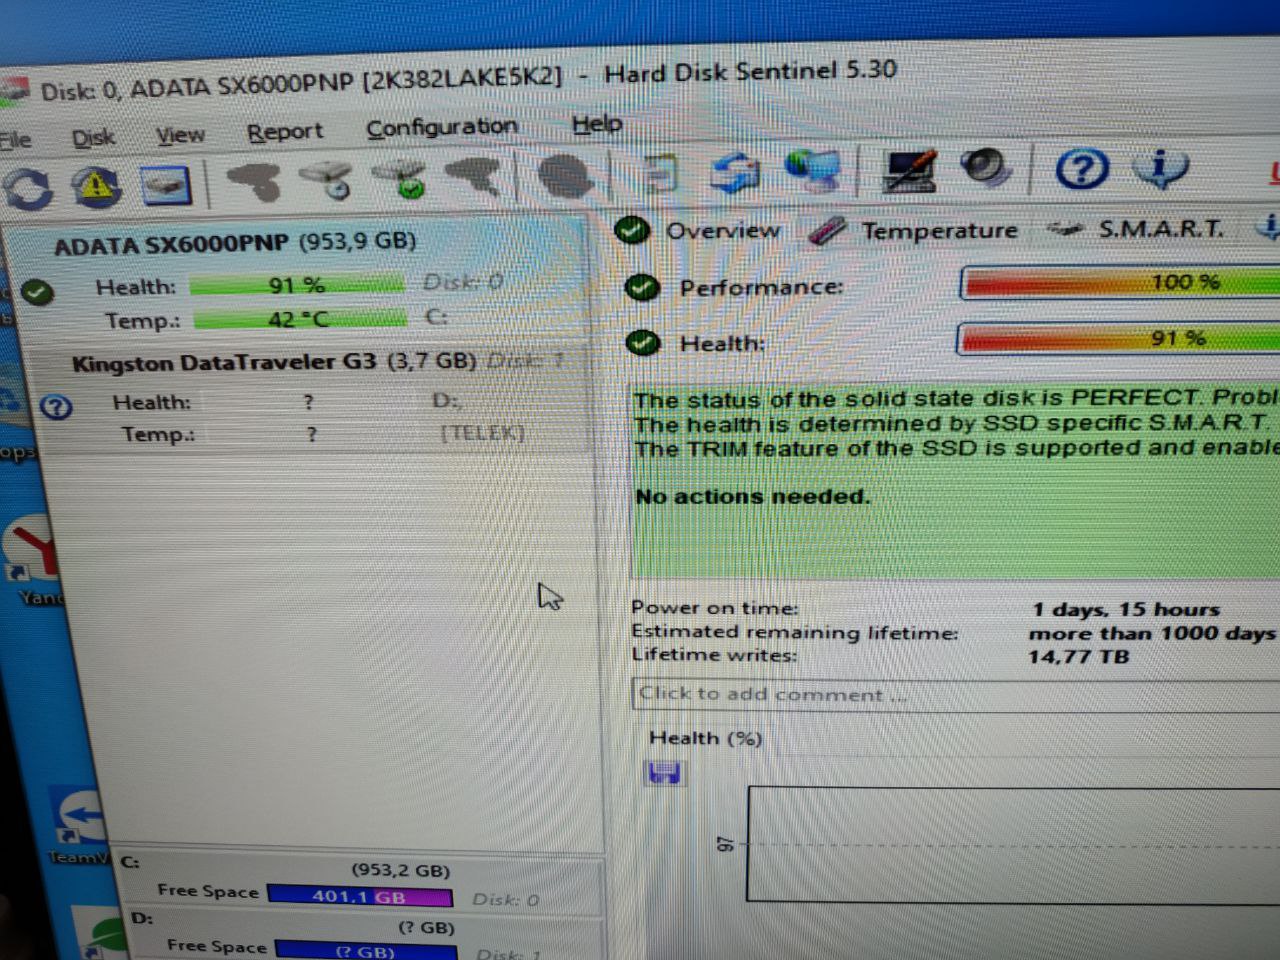Click the Refresh arrows toolbar icon
The image size is (1280, 960).
click(27, 188)
